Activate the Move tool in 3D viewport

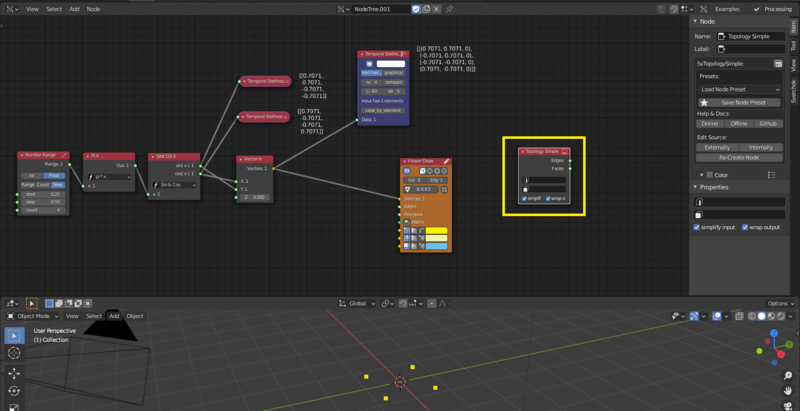[x=14, y=374]
